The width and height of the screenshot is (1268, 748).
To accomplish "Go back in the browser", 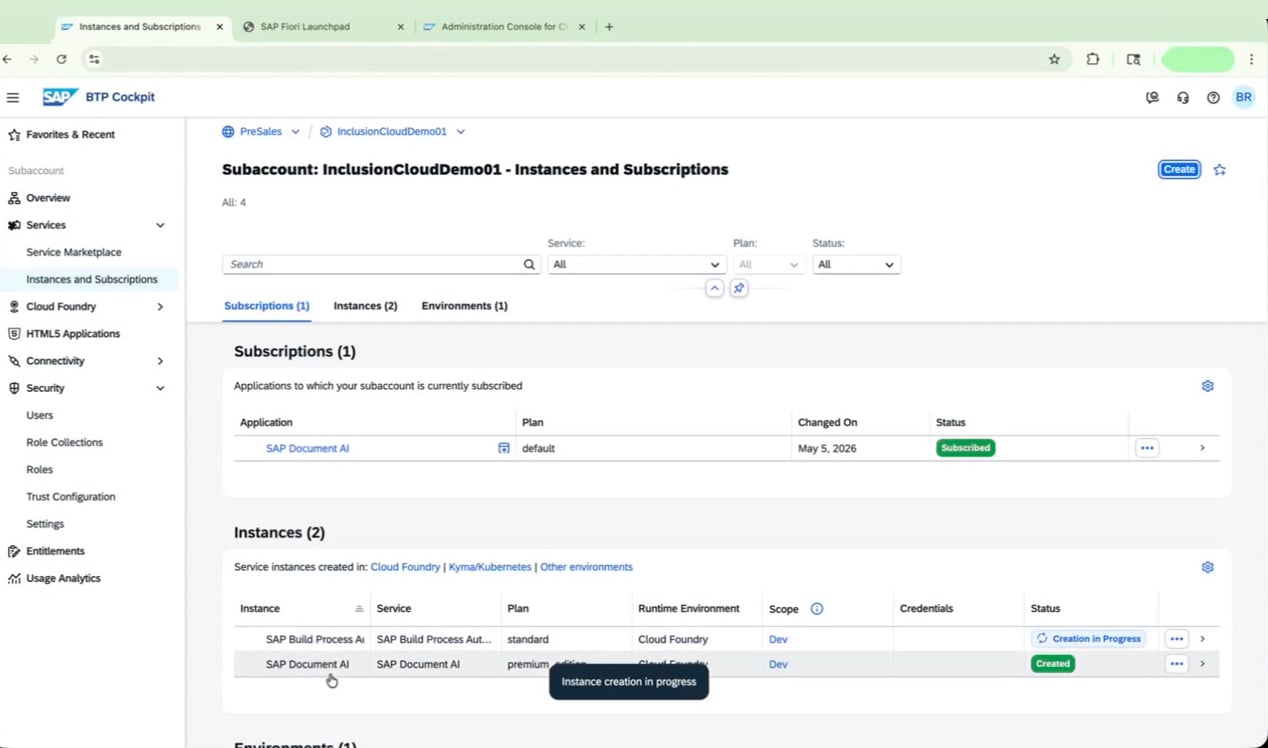I will 8,59.
